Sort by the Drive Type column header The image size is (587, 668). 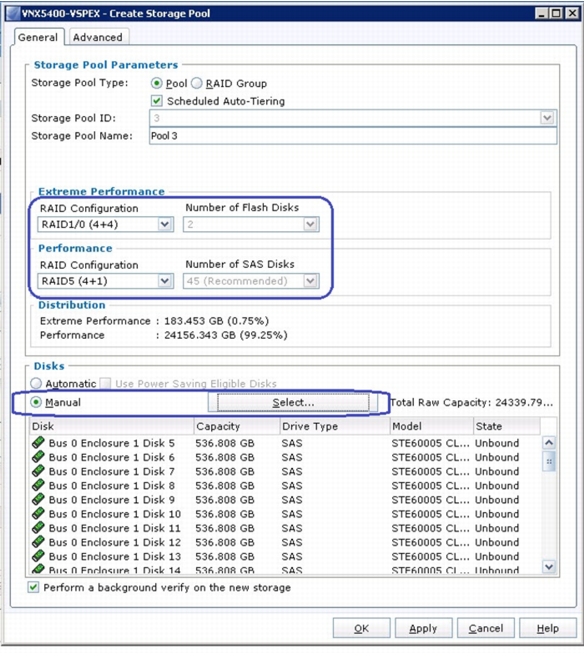coord(335,426)
